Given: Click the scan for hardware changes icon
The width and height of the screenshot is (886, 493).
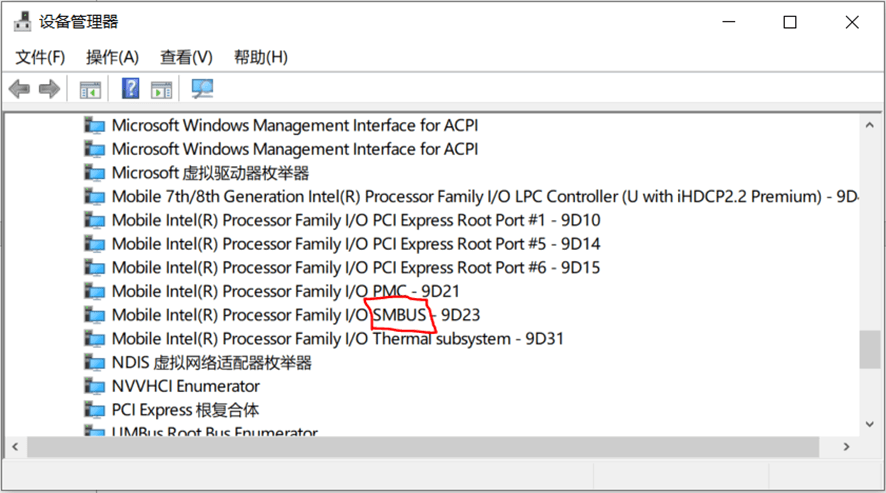Looking at the screenshot, I should pyautogui.click(x=202, y=90).
